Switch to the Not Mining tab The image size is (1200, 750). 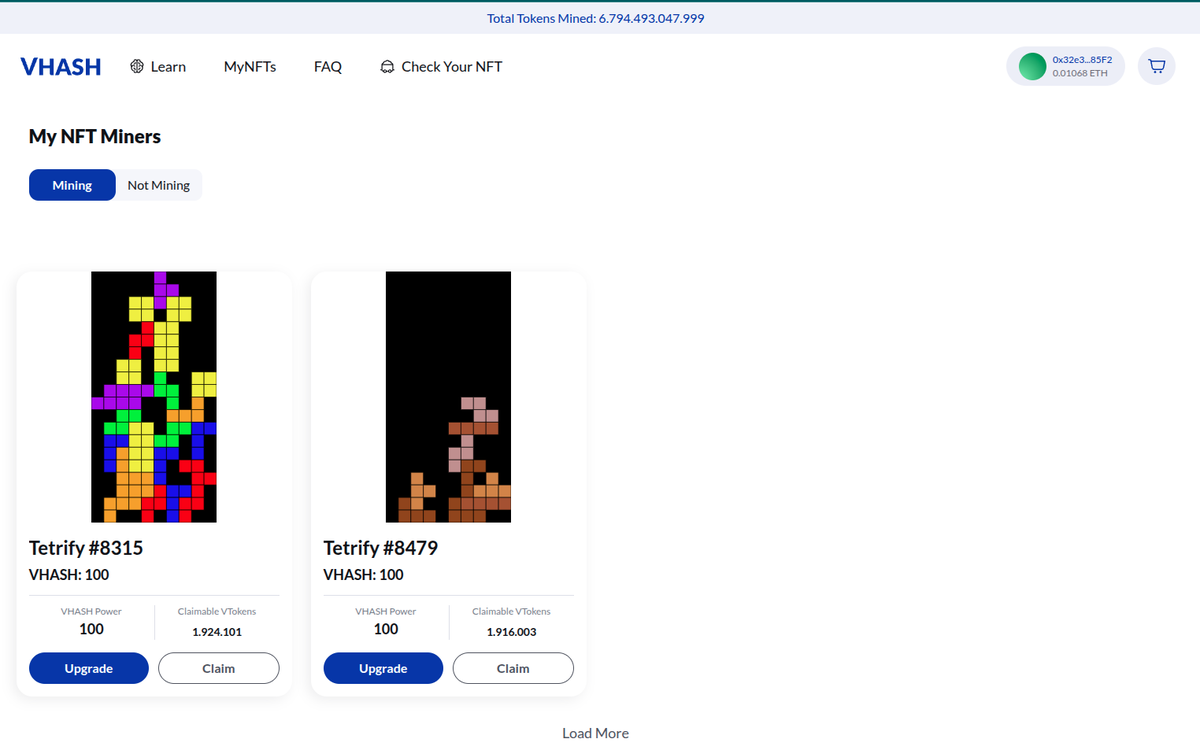(x=159, y=185)
